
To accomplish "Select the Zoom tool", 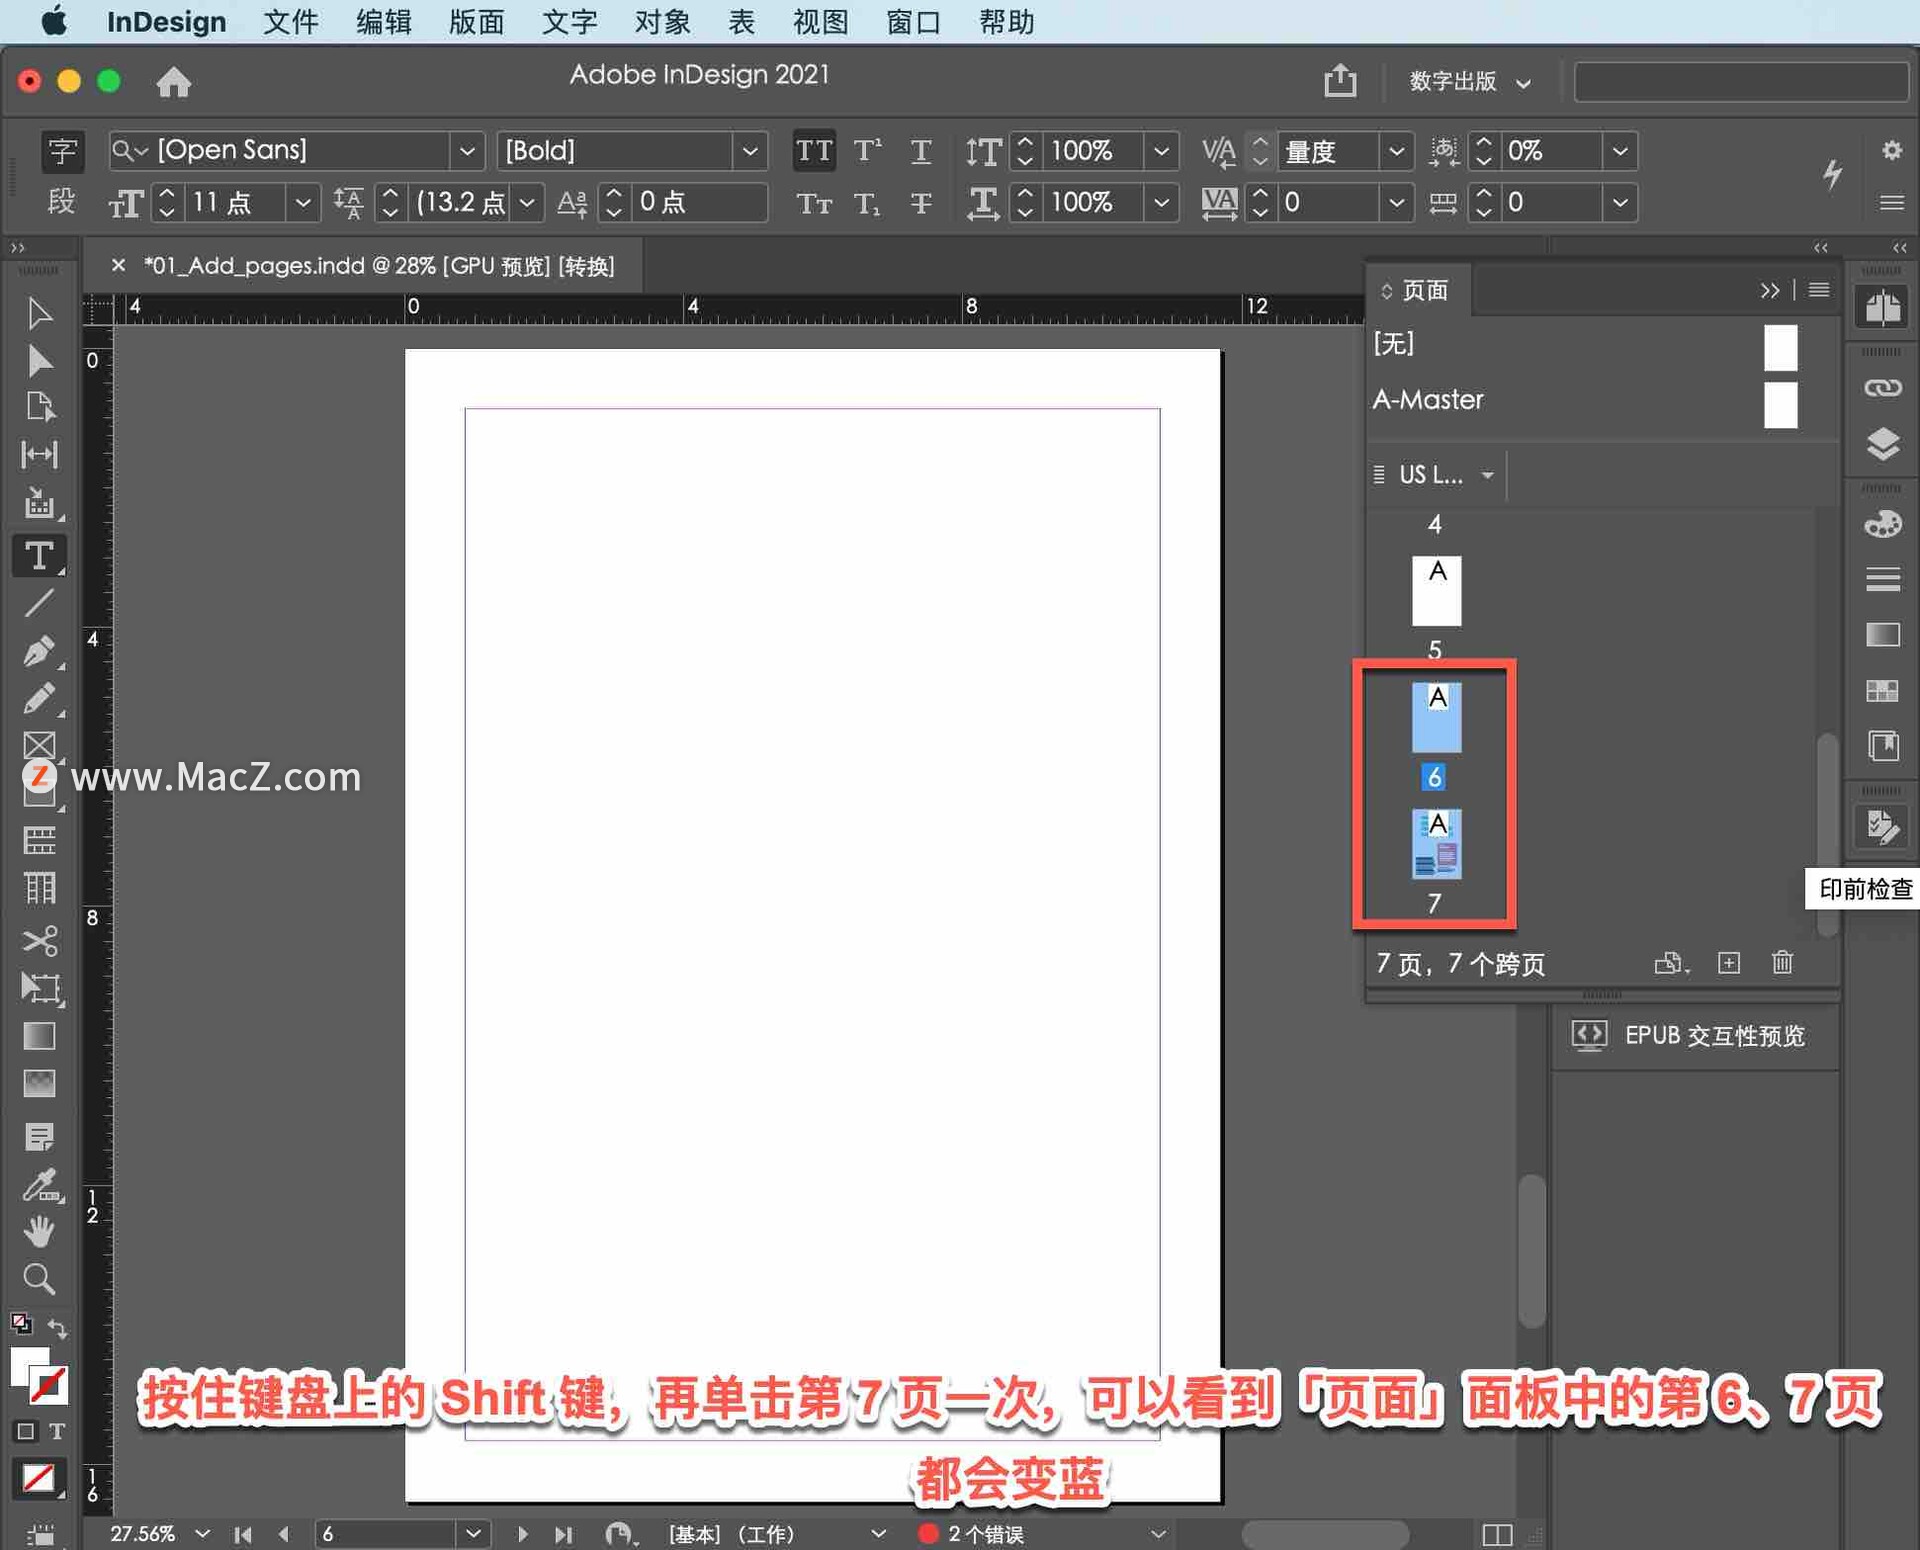I will (39, 1279).
